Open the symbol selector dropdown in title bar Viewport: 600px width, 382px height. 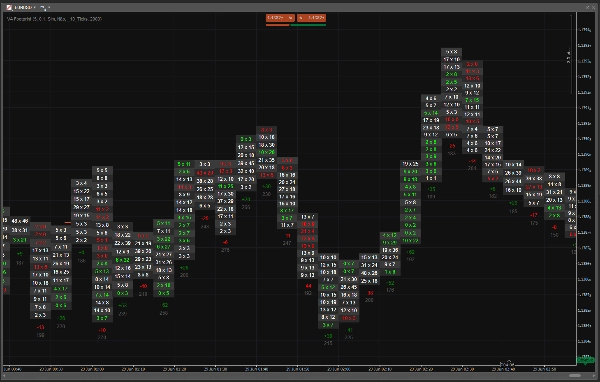pos(25,7)
